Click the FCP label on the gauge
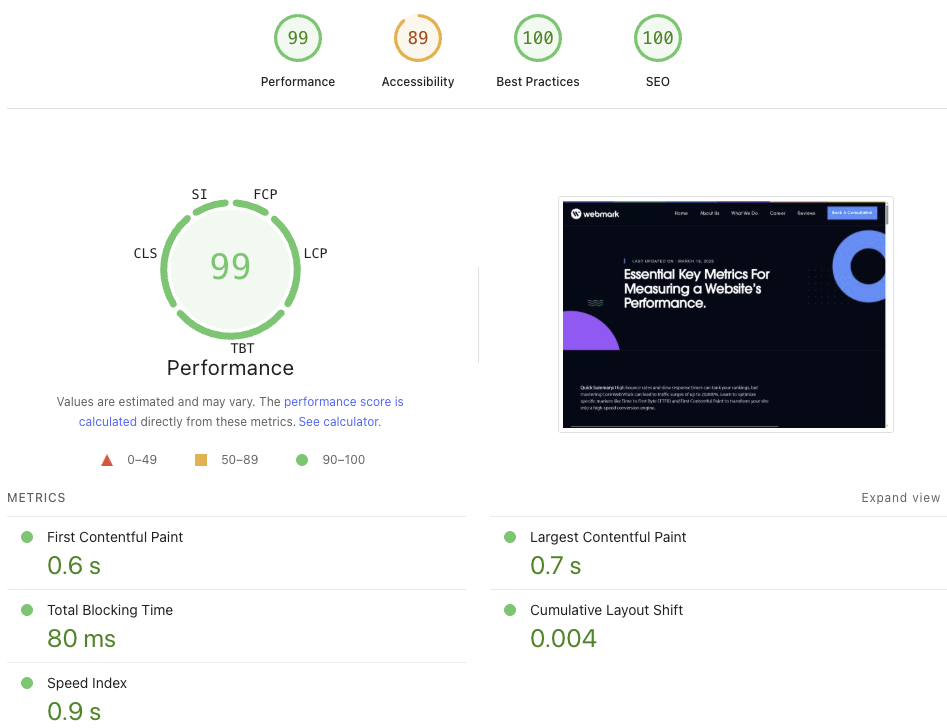947x728 pixels. pyautogui.click(x=264, y=194)
